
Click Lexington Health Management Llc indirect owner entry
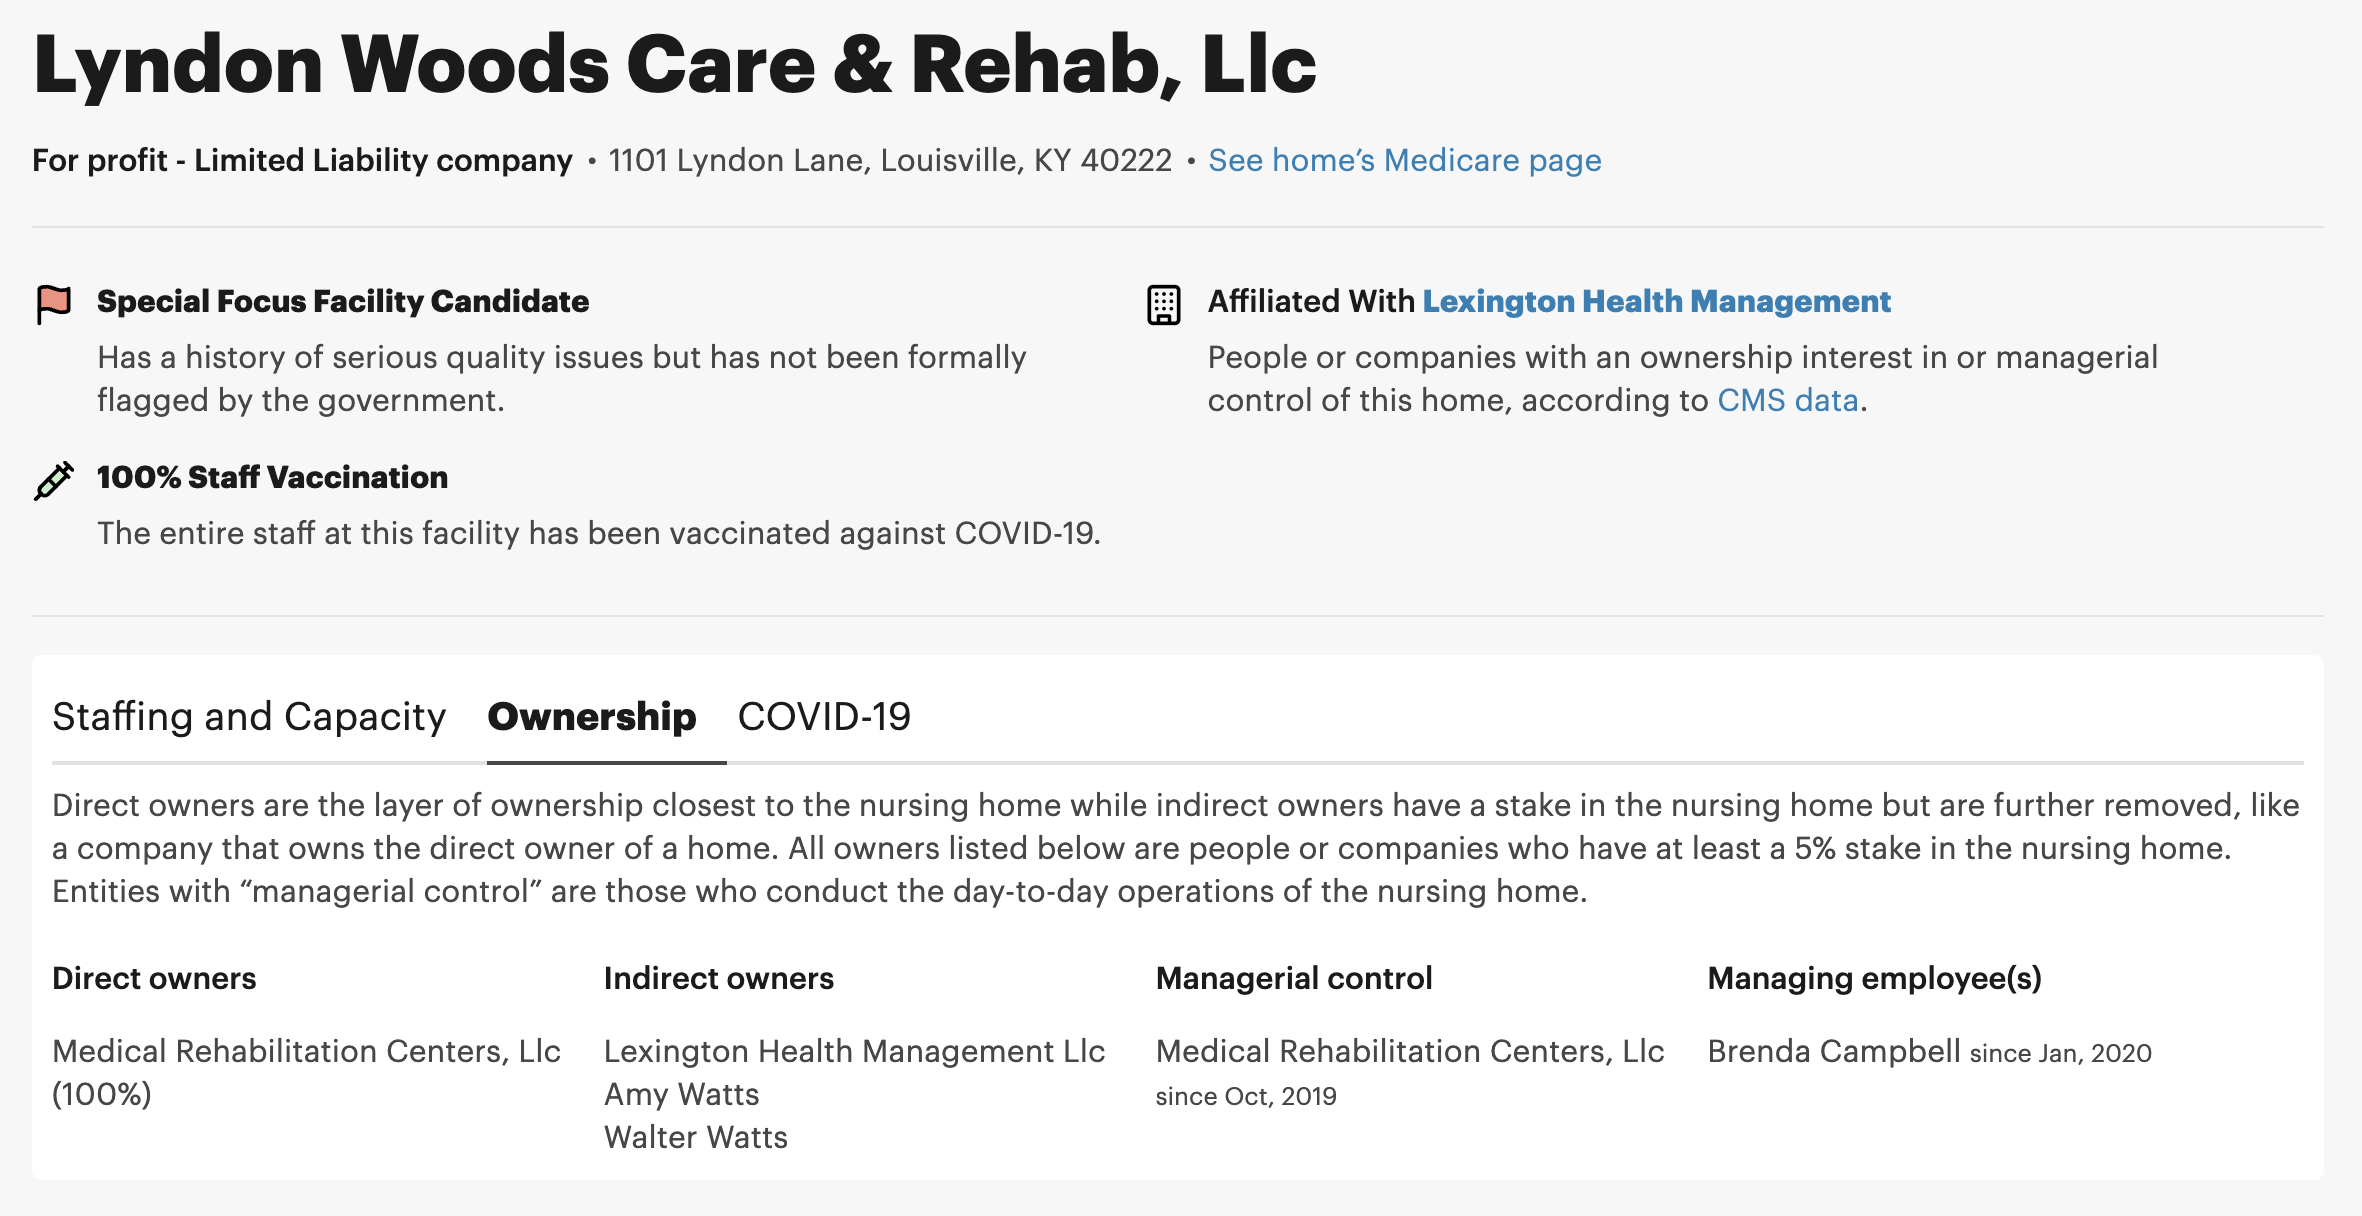pos(854,1051)
